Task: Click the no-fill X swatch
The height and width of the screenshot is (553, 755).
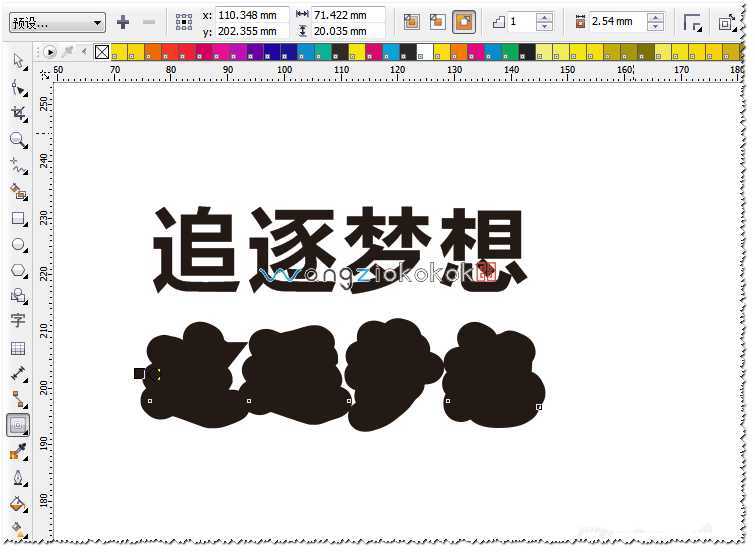Action: click(x=101, y=52)
